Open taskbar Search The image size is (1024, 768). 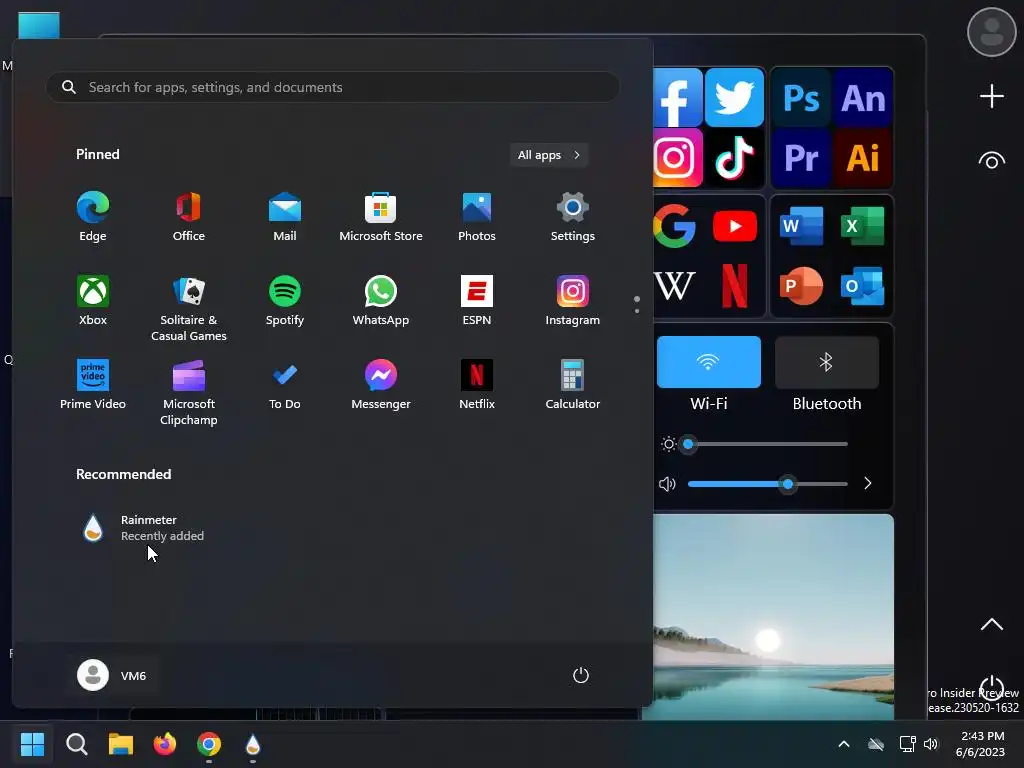(x=76, y=744)
